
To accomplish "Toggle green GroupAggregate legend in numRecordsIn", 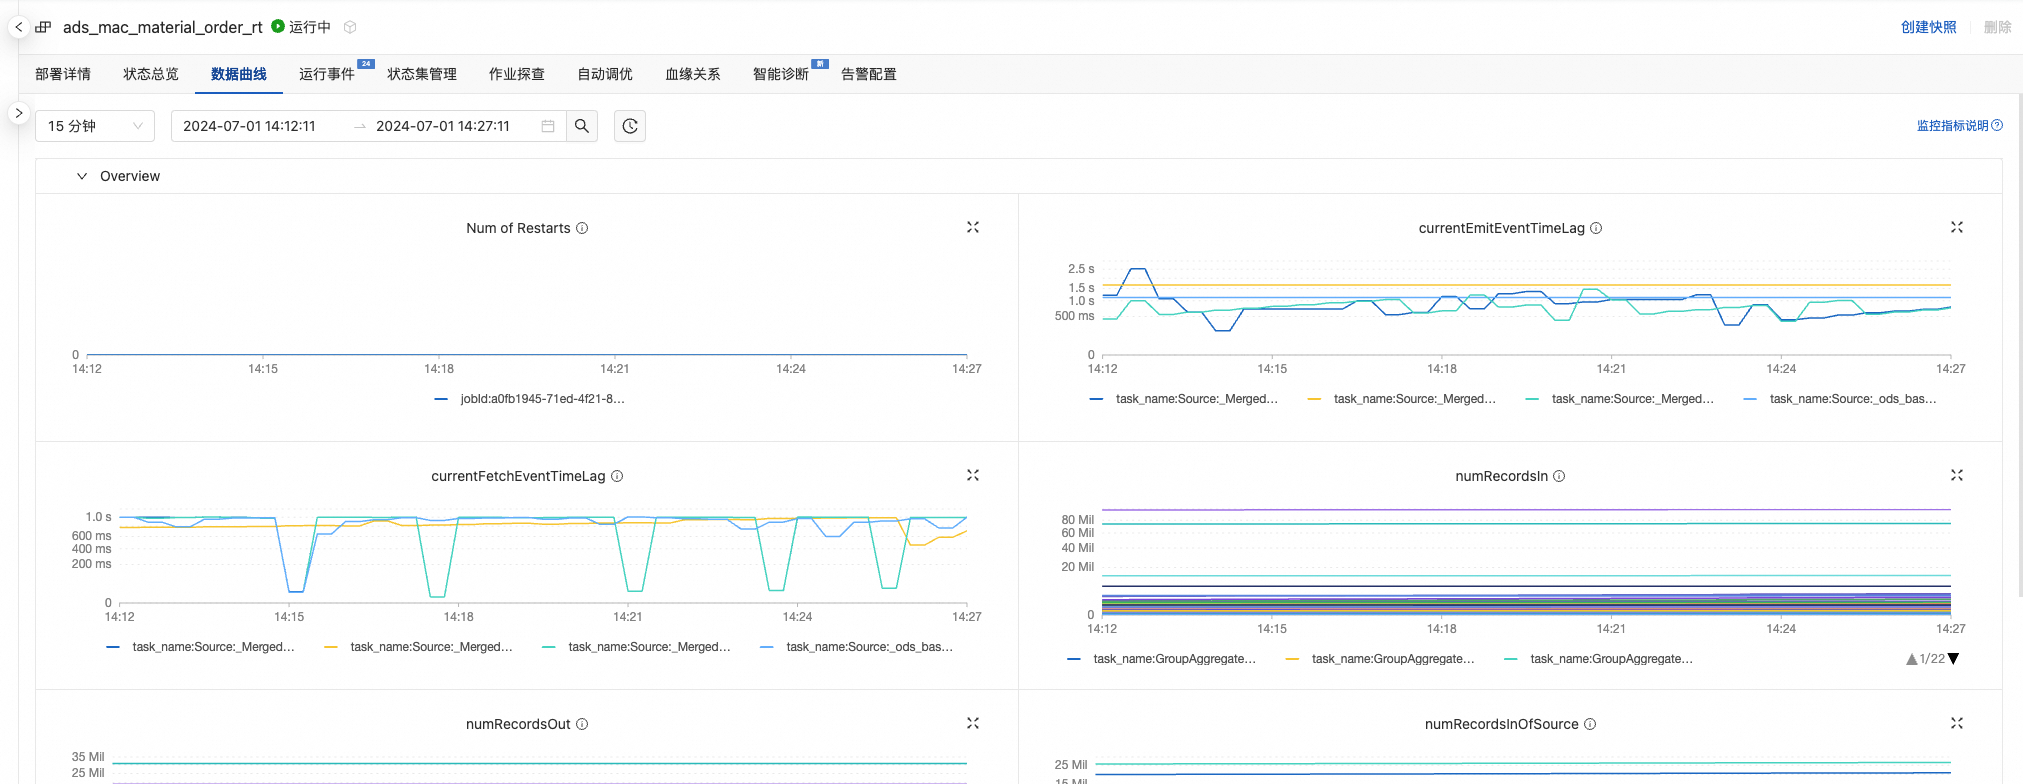I will [1598, 659].
